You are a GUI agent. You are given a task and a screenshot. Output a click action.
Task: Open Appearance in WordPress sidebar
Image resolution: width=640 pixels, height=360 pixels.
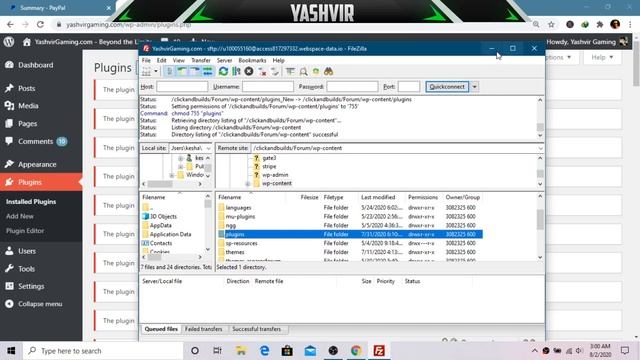(x=37, y=164)
